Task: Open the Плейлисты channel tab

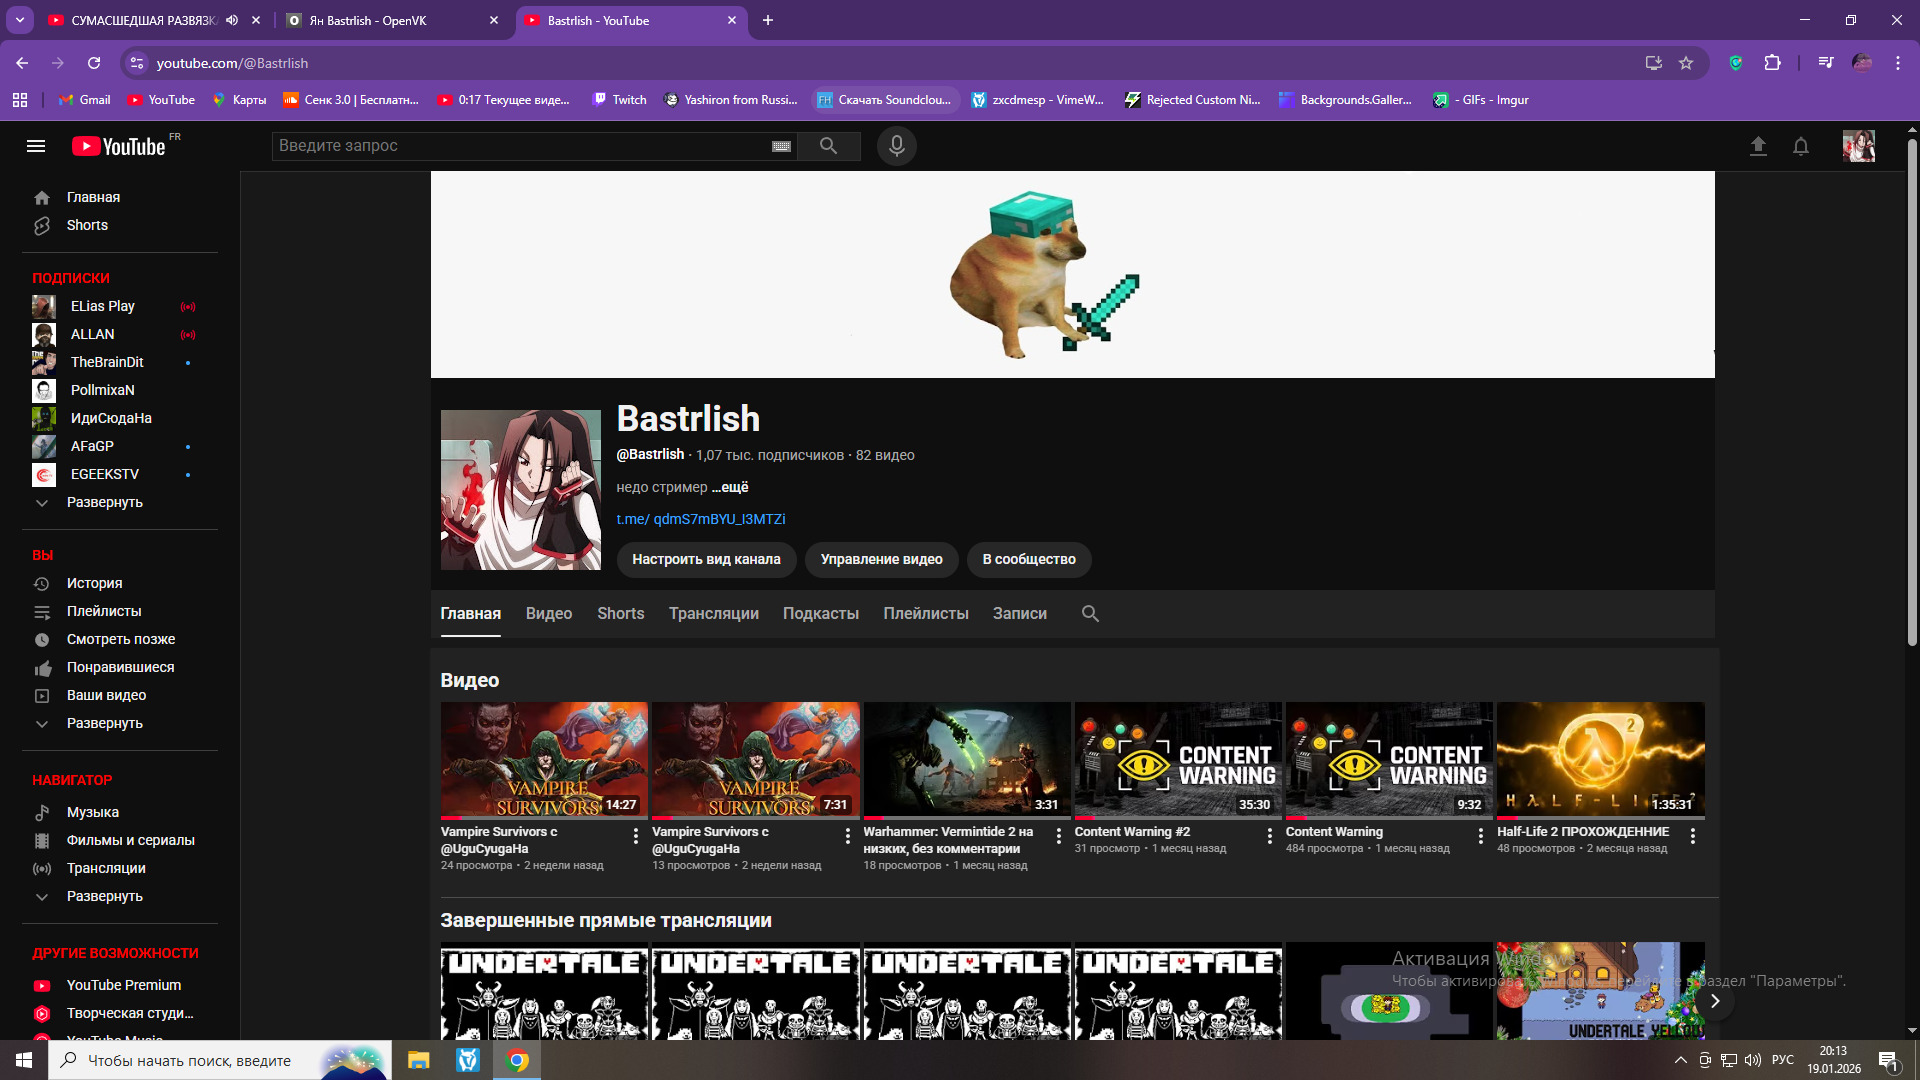Action: [x=925, y=614]
